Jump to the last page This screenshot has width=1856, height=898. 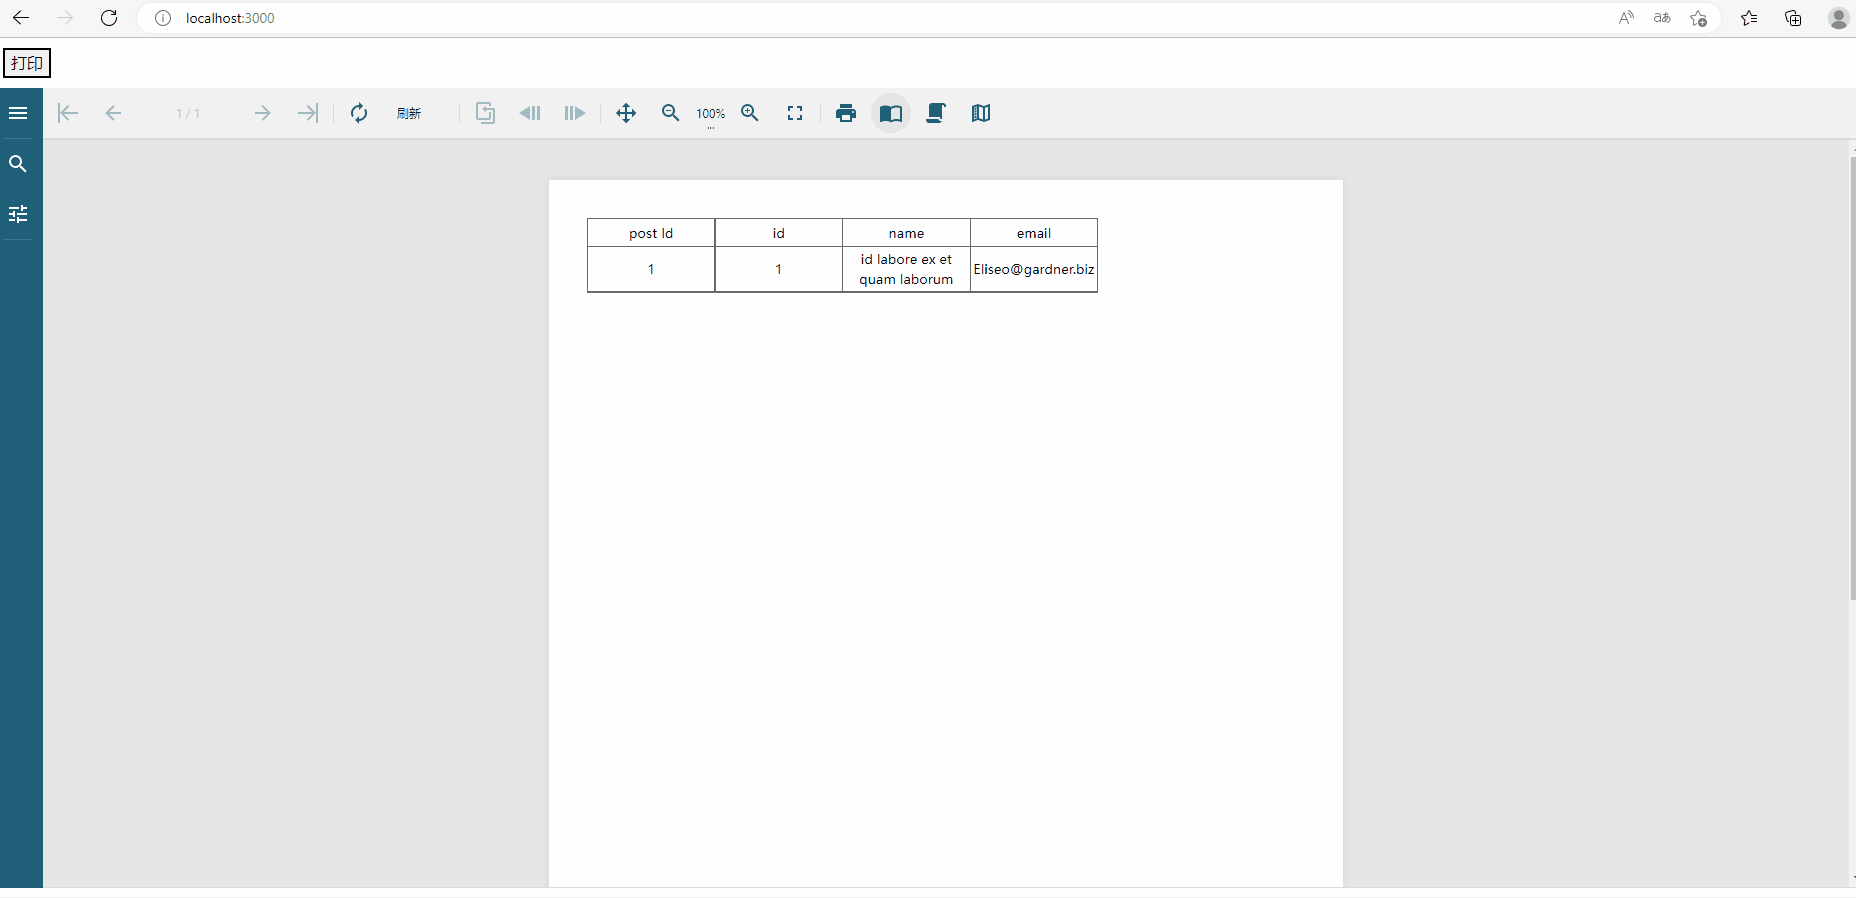[308, 113]
